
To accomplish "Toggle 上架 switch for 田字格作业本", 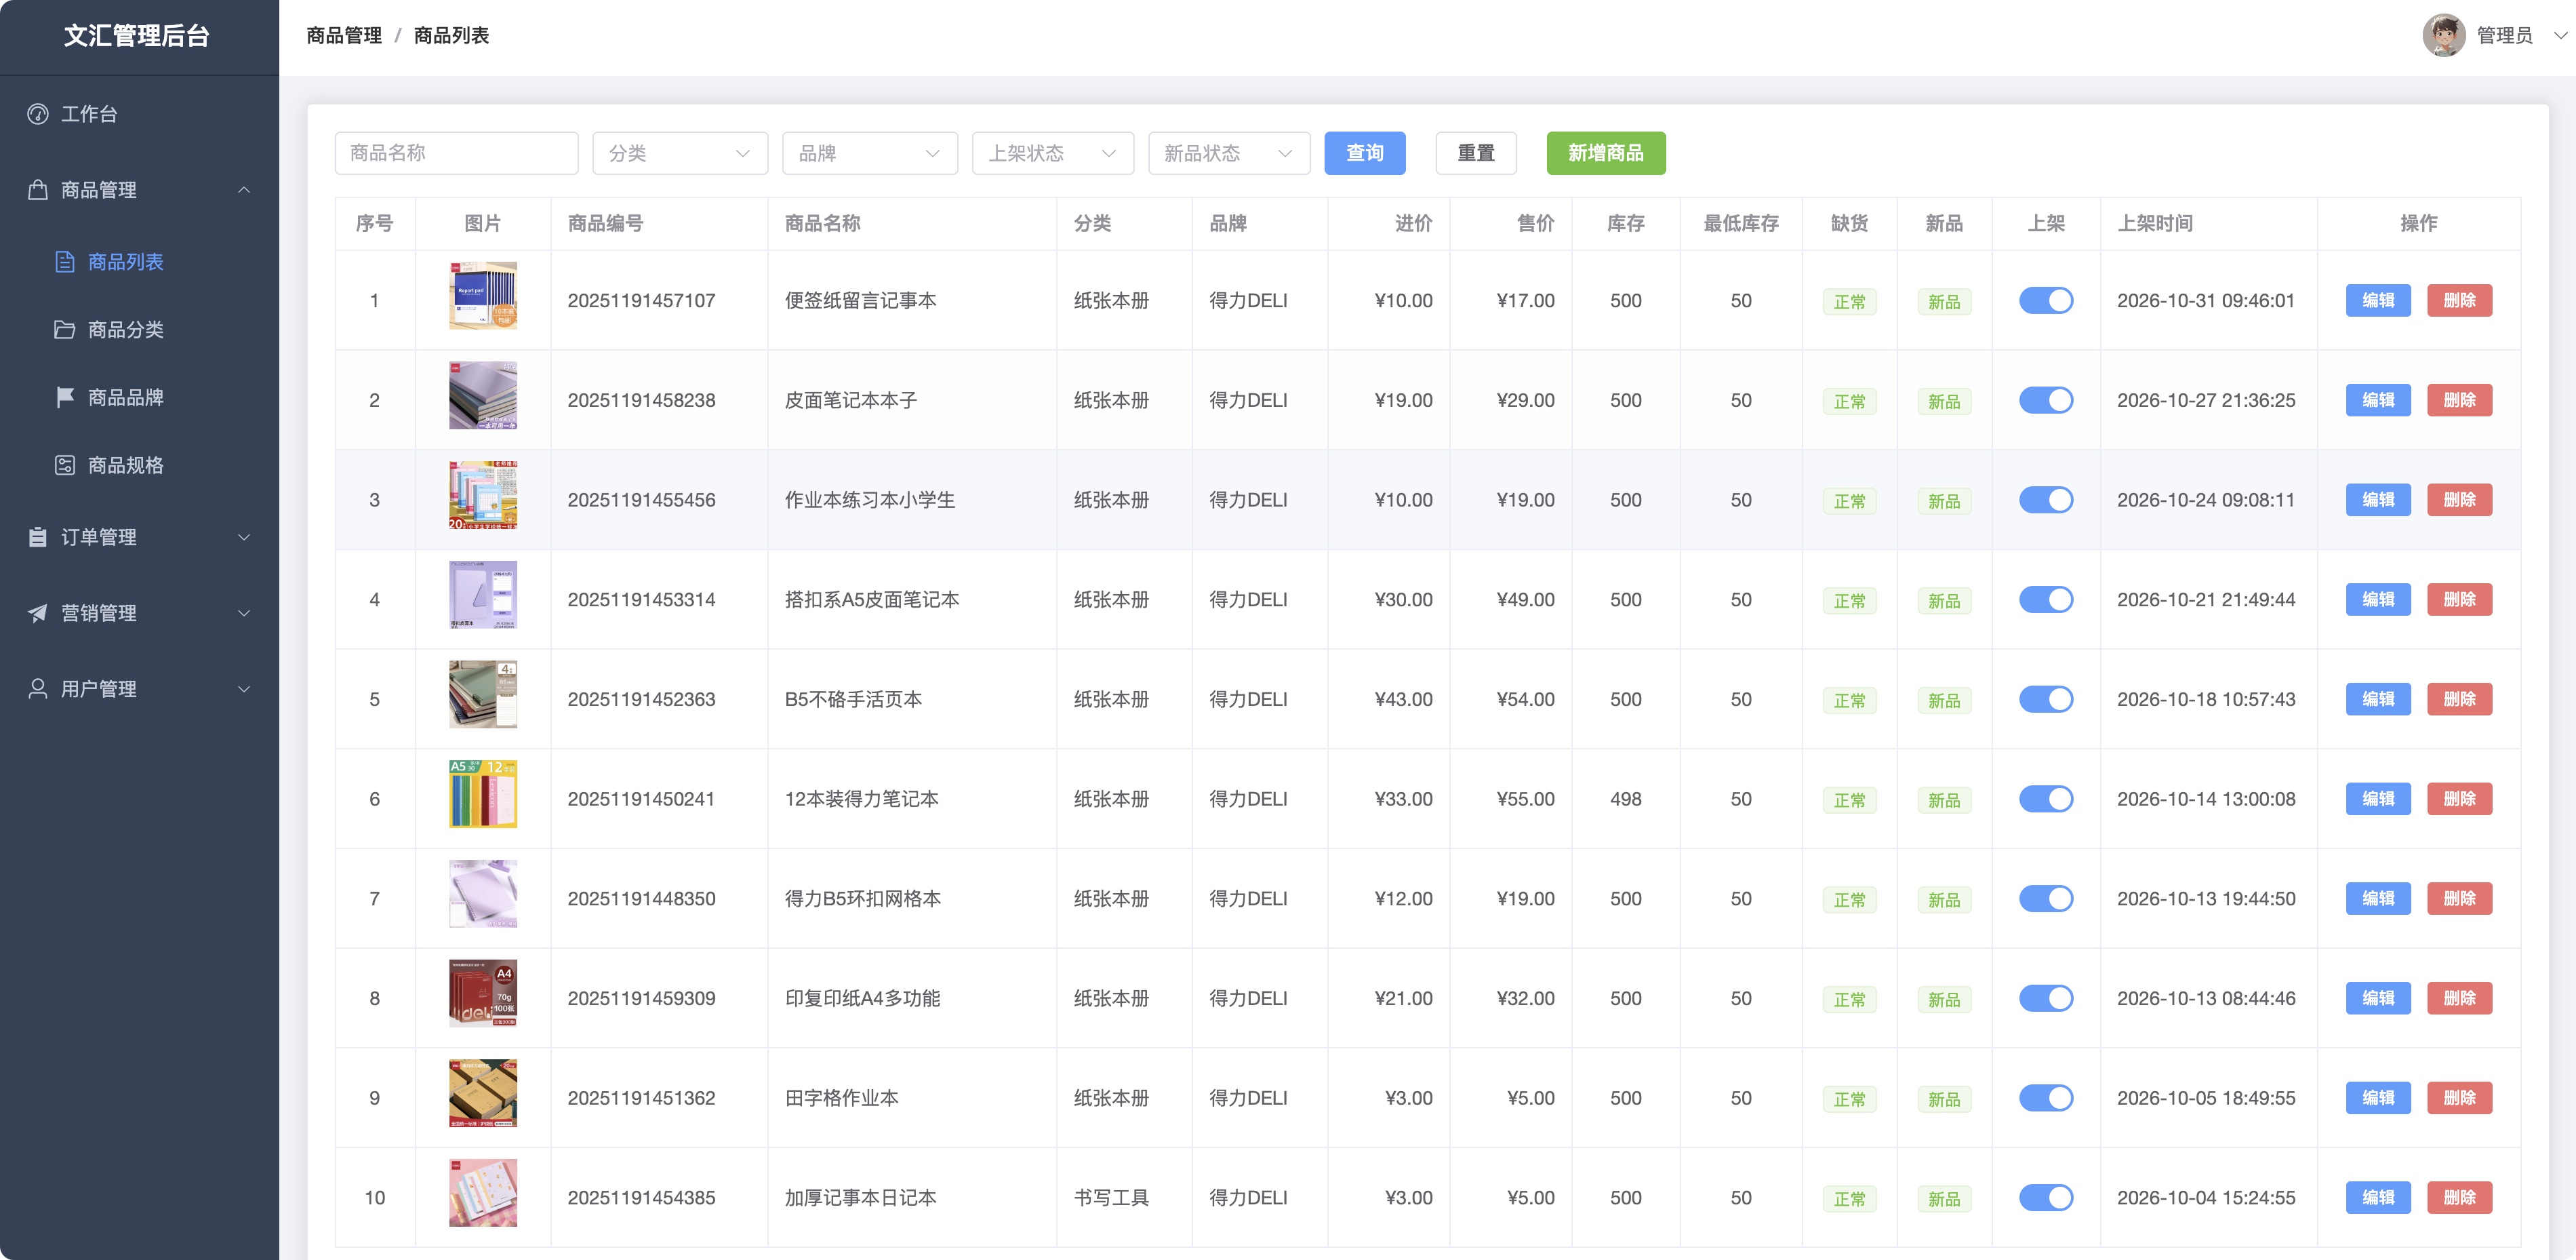I will 2046,1098.
